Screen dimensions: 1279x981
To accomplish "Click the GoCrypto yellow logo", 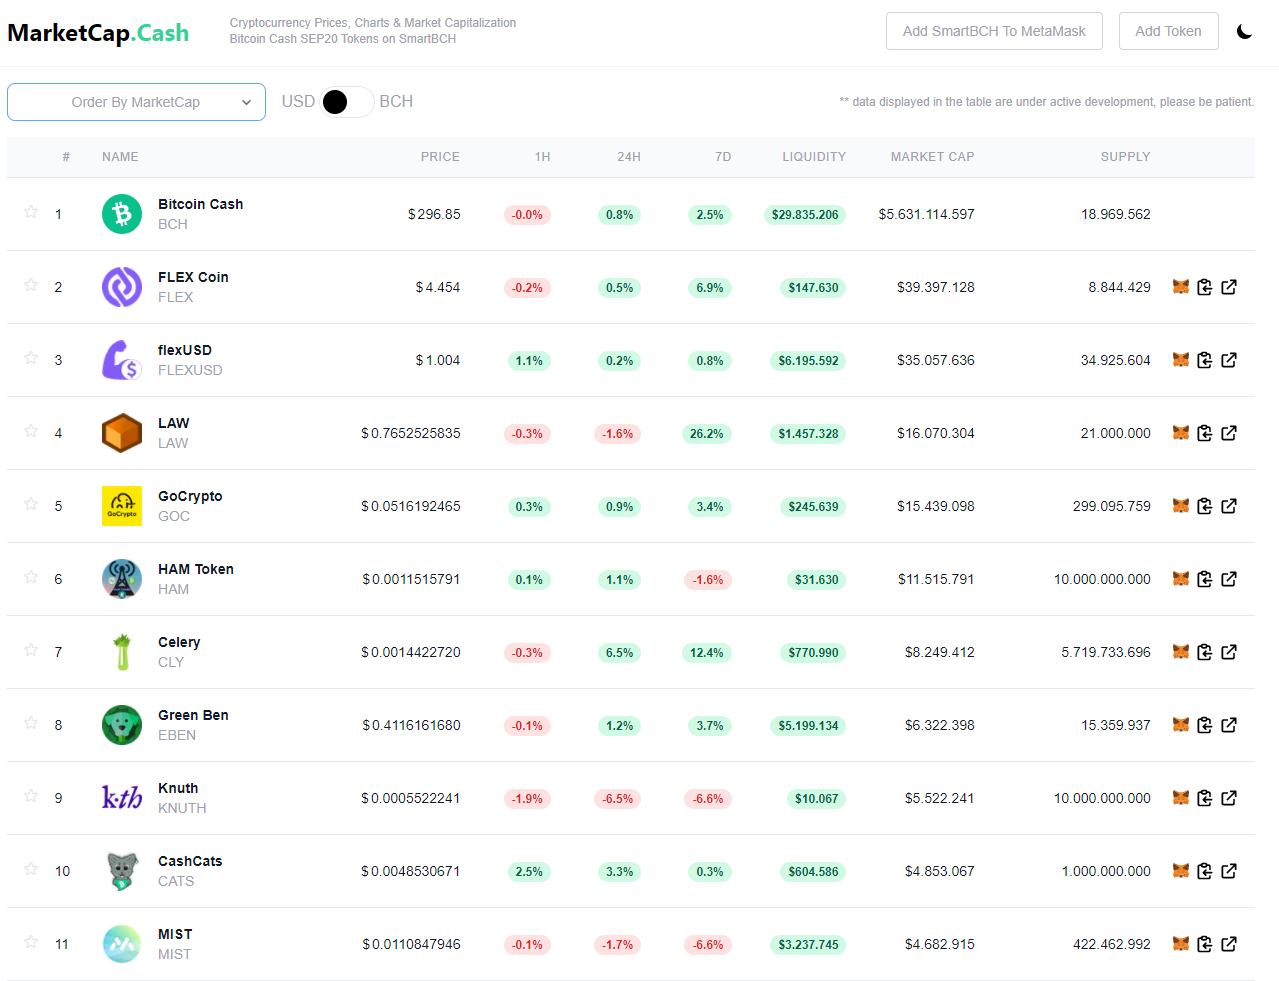I will [x=122, y=506].
